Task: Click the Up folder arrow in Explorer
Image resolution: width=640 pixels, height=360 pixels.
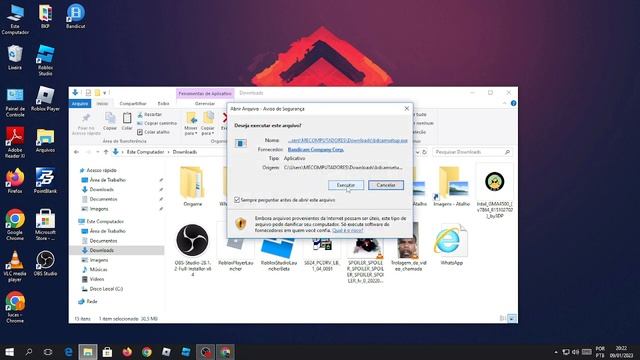Action: point(106,152)
